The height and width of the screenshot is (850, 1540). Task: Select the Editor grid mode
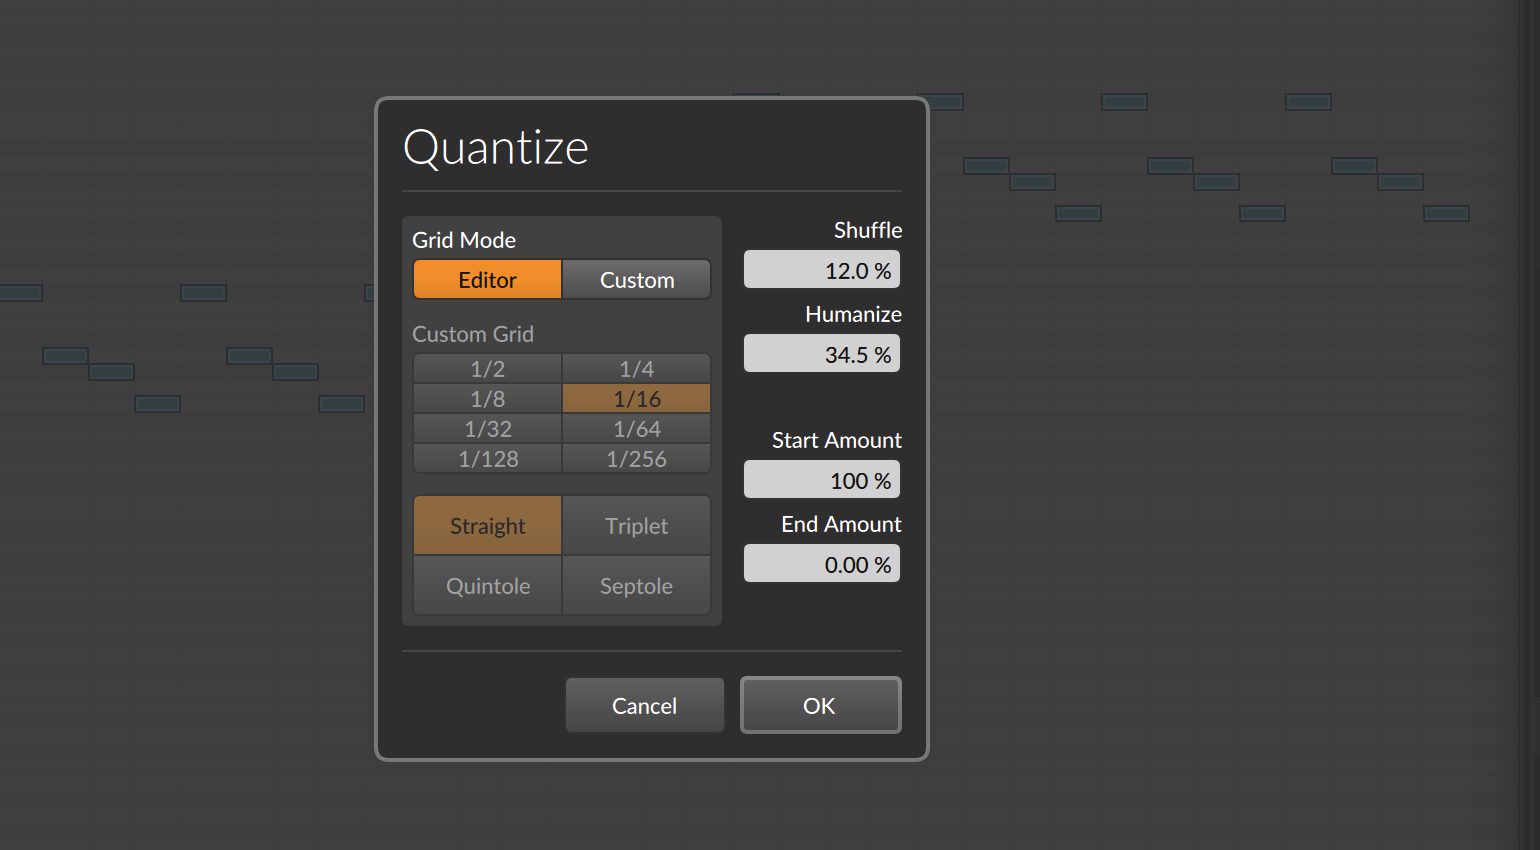click(x=487, y=279)
